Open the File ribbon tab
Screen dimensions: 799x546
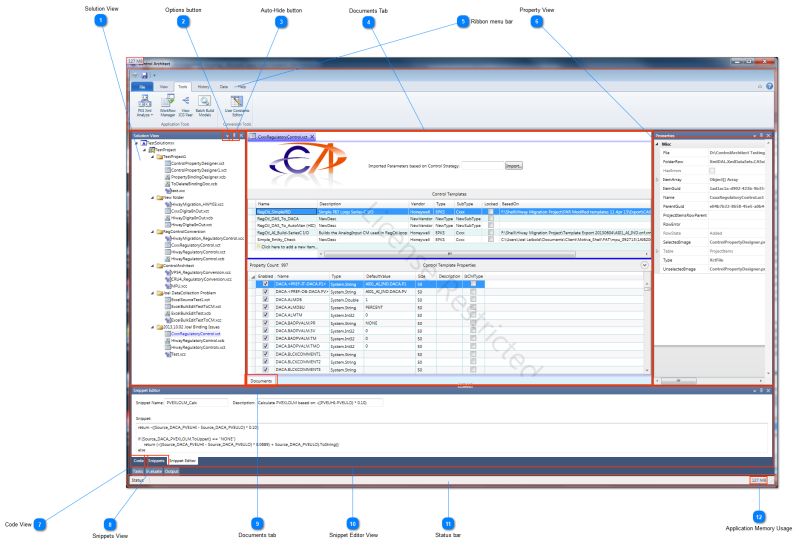pyautogui.click(x=142, y=87)
